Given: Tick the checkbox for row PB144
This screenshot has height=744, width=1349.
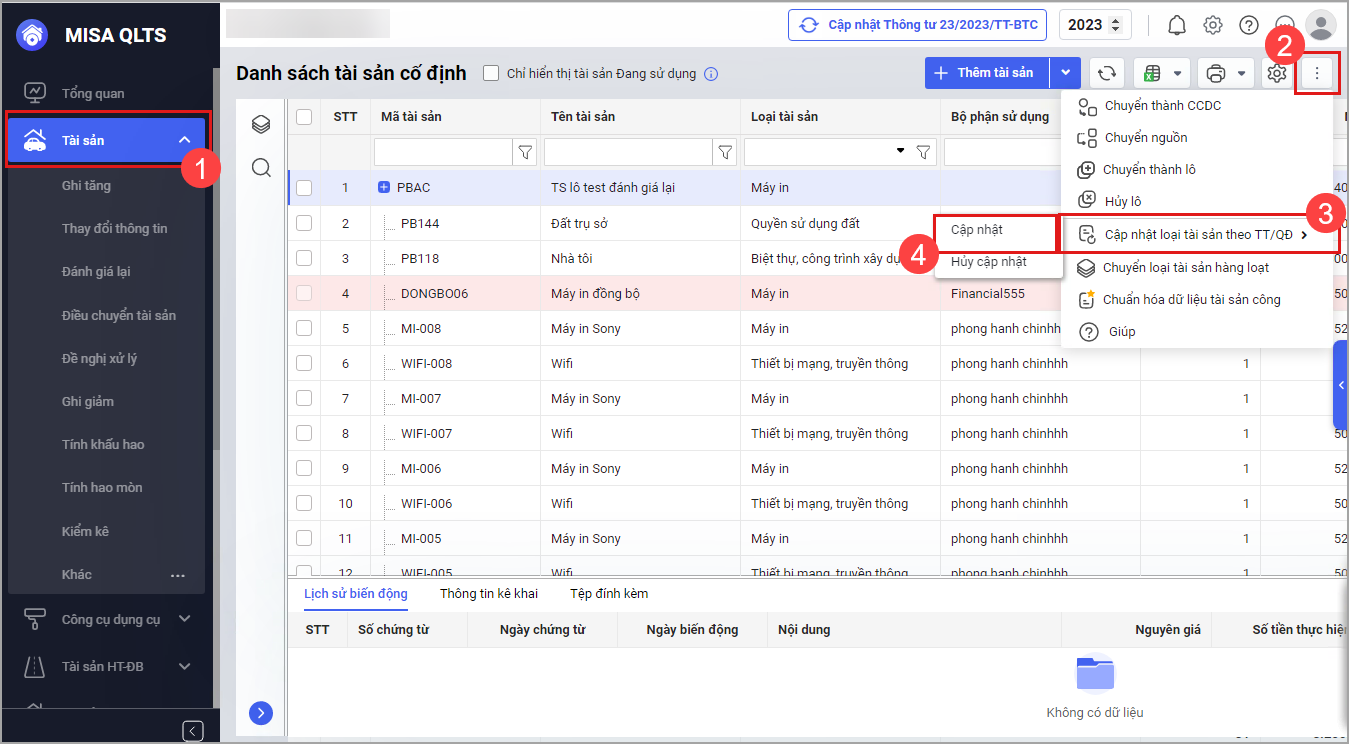Looking at the screenshot, I should pyautogui.click(x=304, y=223).
